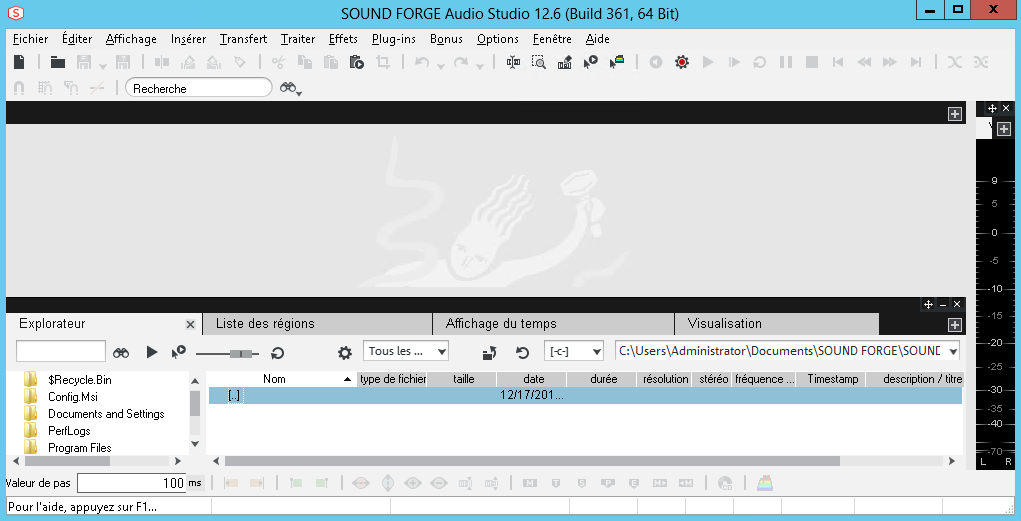Switch to the Liste des régions tab

[x=318, y=324]
